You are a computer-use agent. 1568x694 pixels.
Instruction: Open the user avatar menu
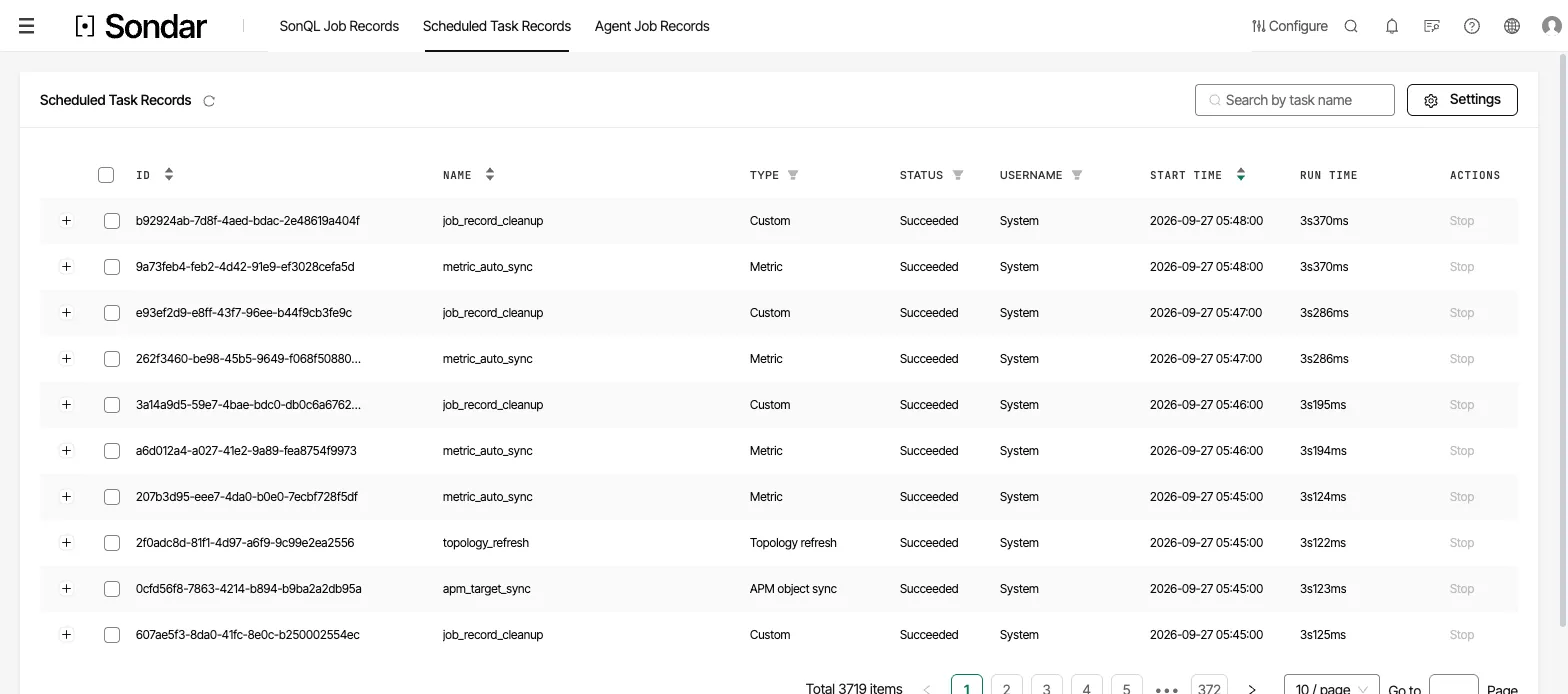[x=1552, y=26]
